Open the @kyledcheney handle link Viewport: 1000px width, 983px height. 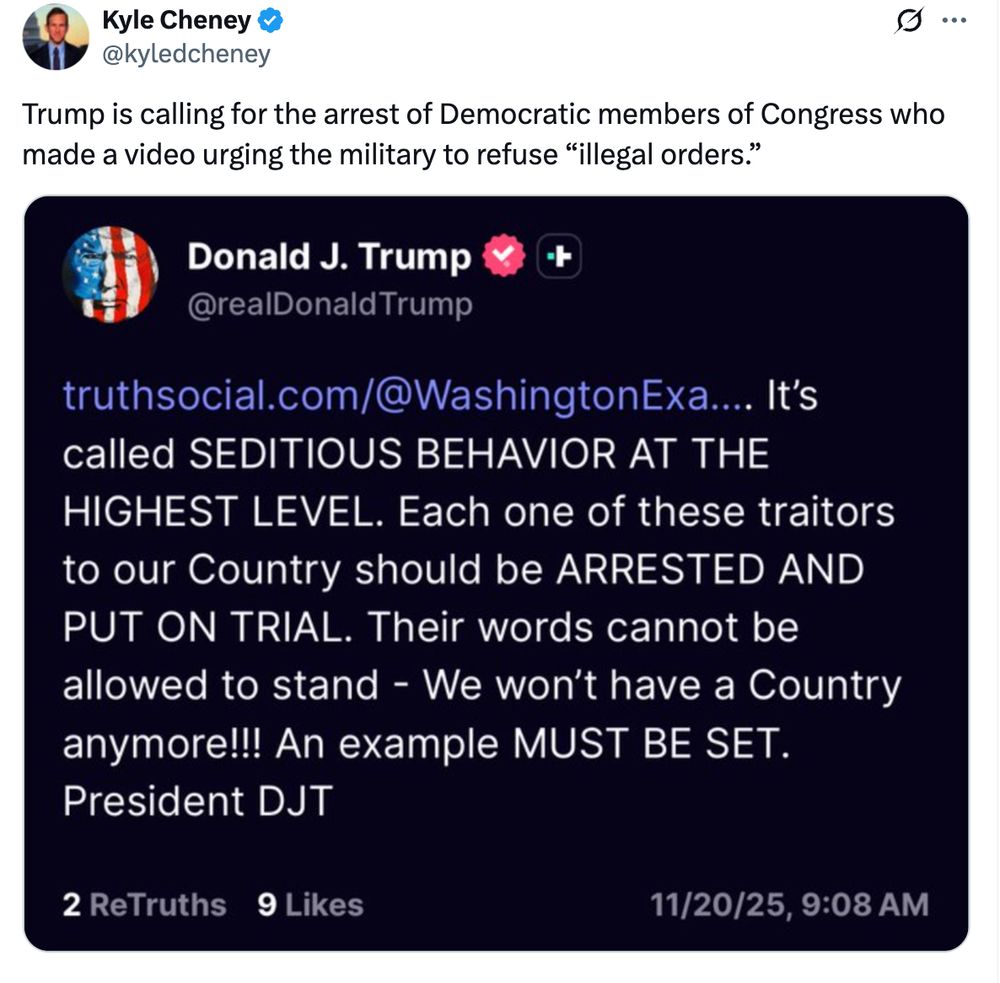(186, 54)
